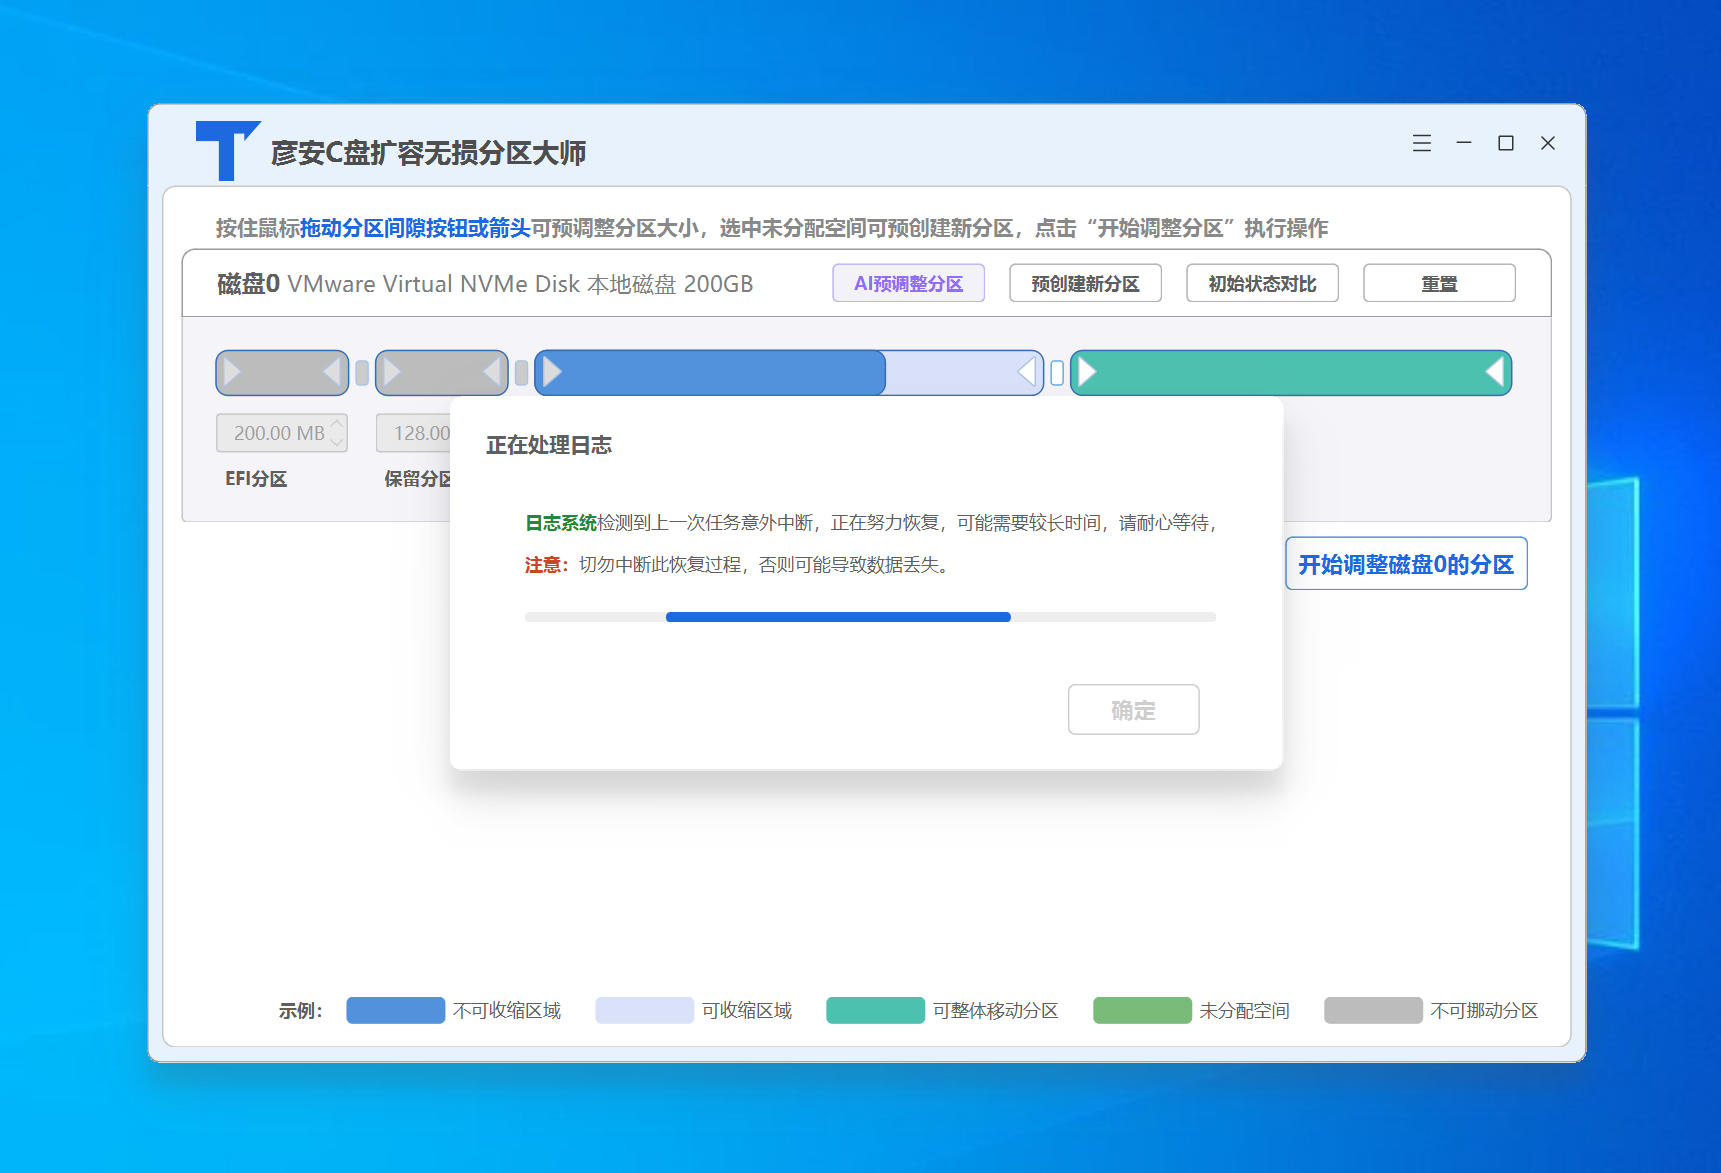Click the red 注意 warning text

tap(546, 565)
